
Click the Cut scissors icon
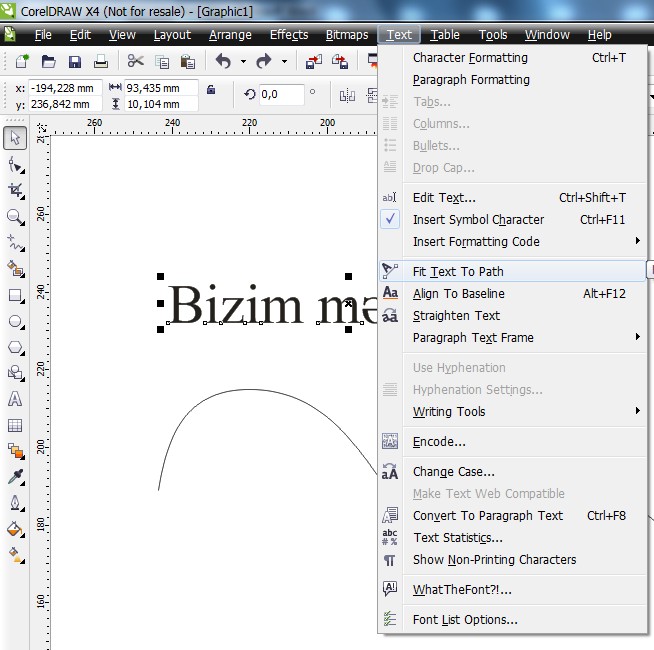tap(136, 61)
